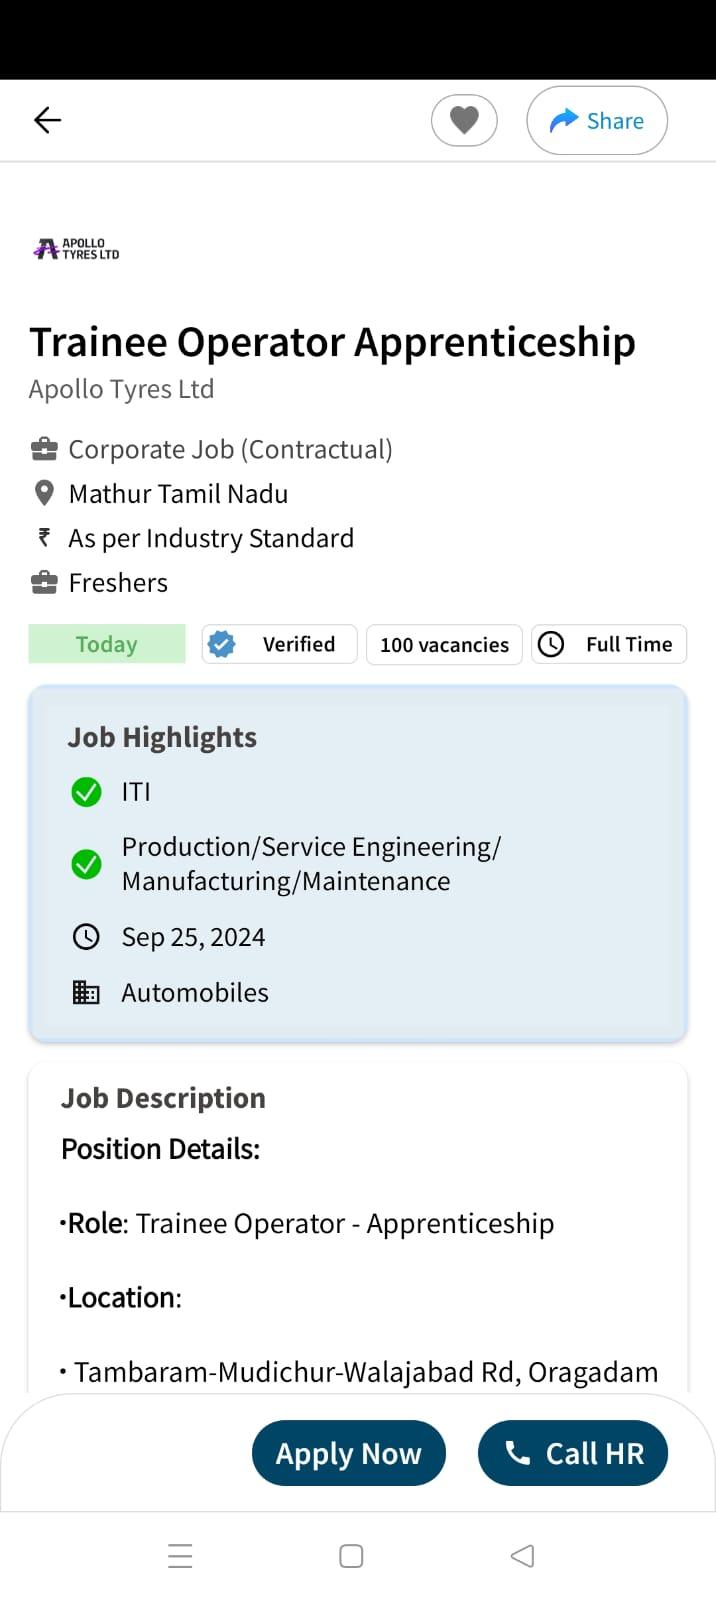
Task: Select the 100 vacancies chip
Action: click(x=444, y=644)
